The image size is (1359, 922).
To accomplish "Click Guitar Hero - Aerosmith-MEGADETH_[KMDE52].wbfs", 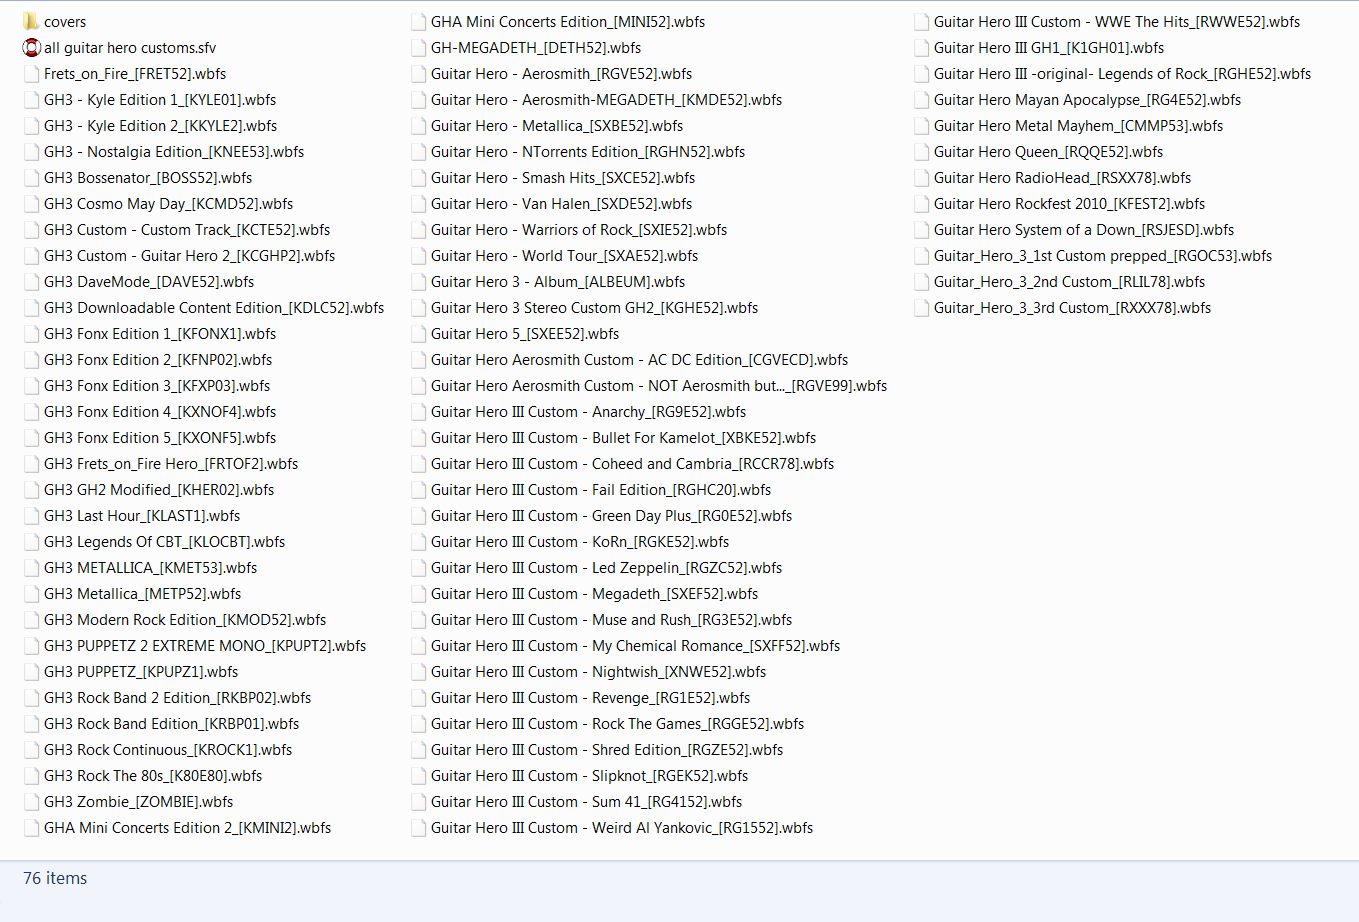I will click(606, 99).
